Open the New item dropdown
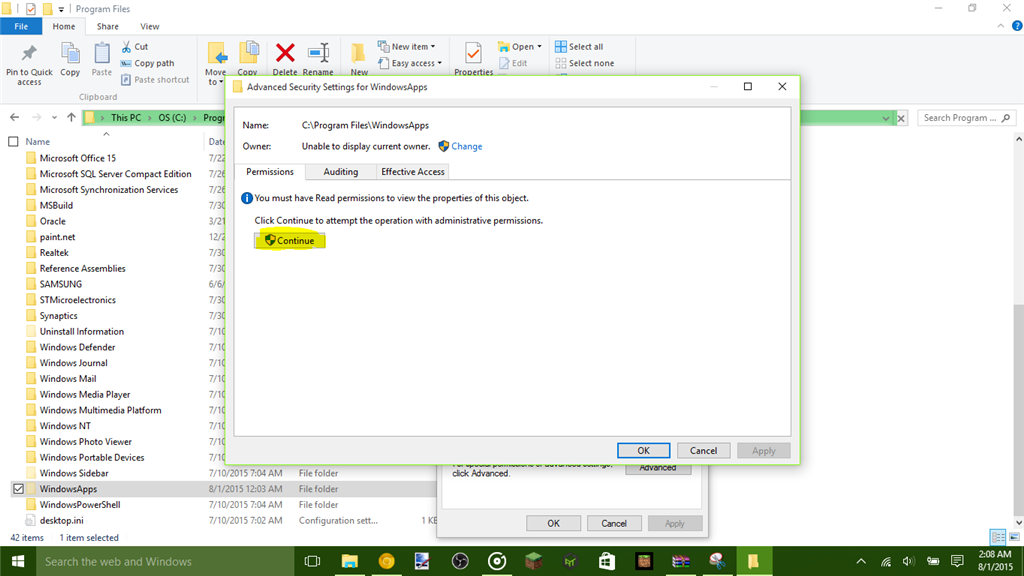The image size is (1024, 576). [x=406, y=46]
